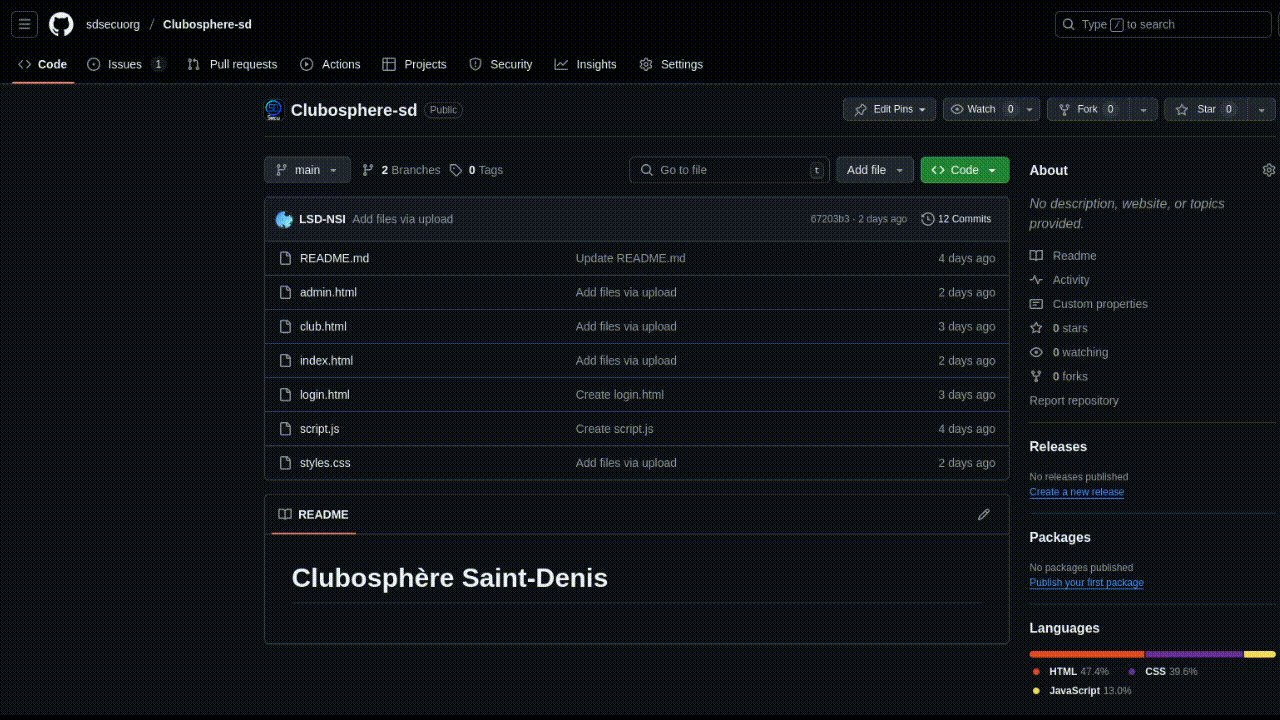Click the tag icon beside Tags
Viewport: 1280px width, 720px height.
click(x=456, y=170)
